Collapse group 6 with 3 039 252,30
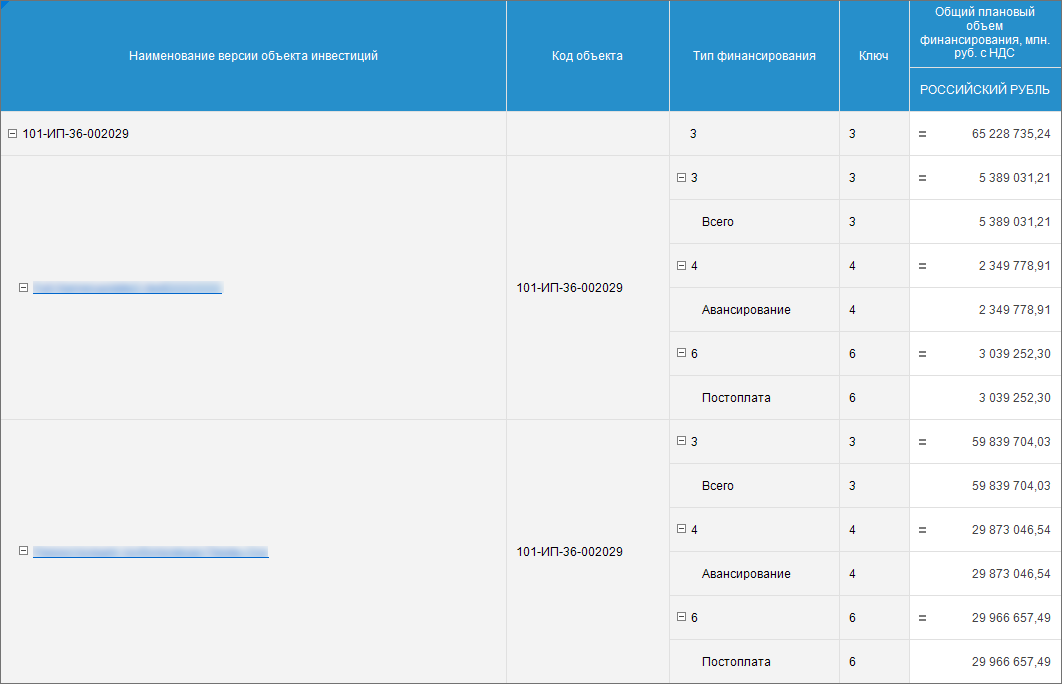 coord(681,353)
